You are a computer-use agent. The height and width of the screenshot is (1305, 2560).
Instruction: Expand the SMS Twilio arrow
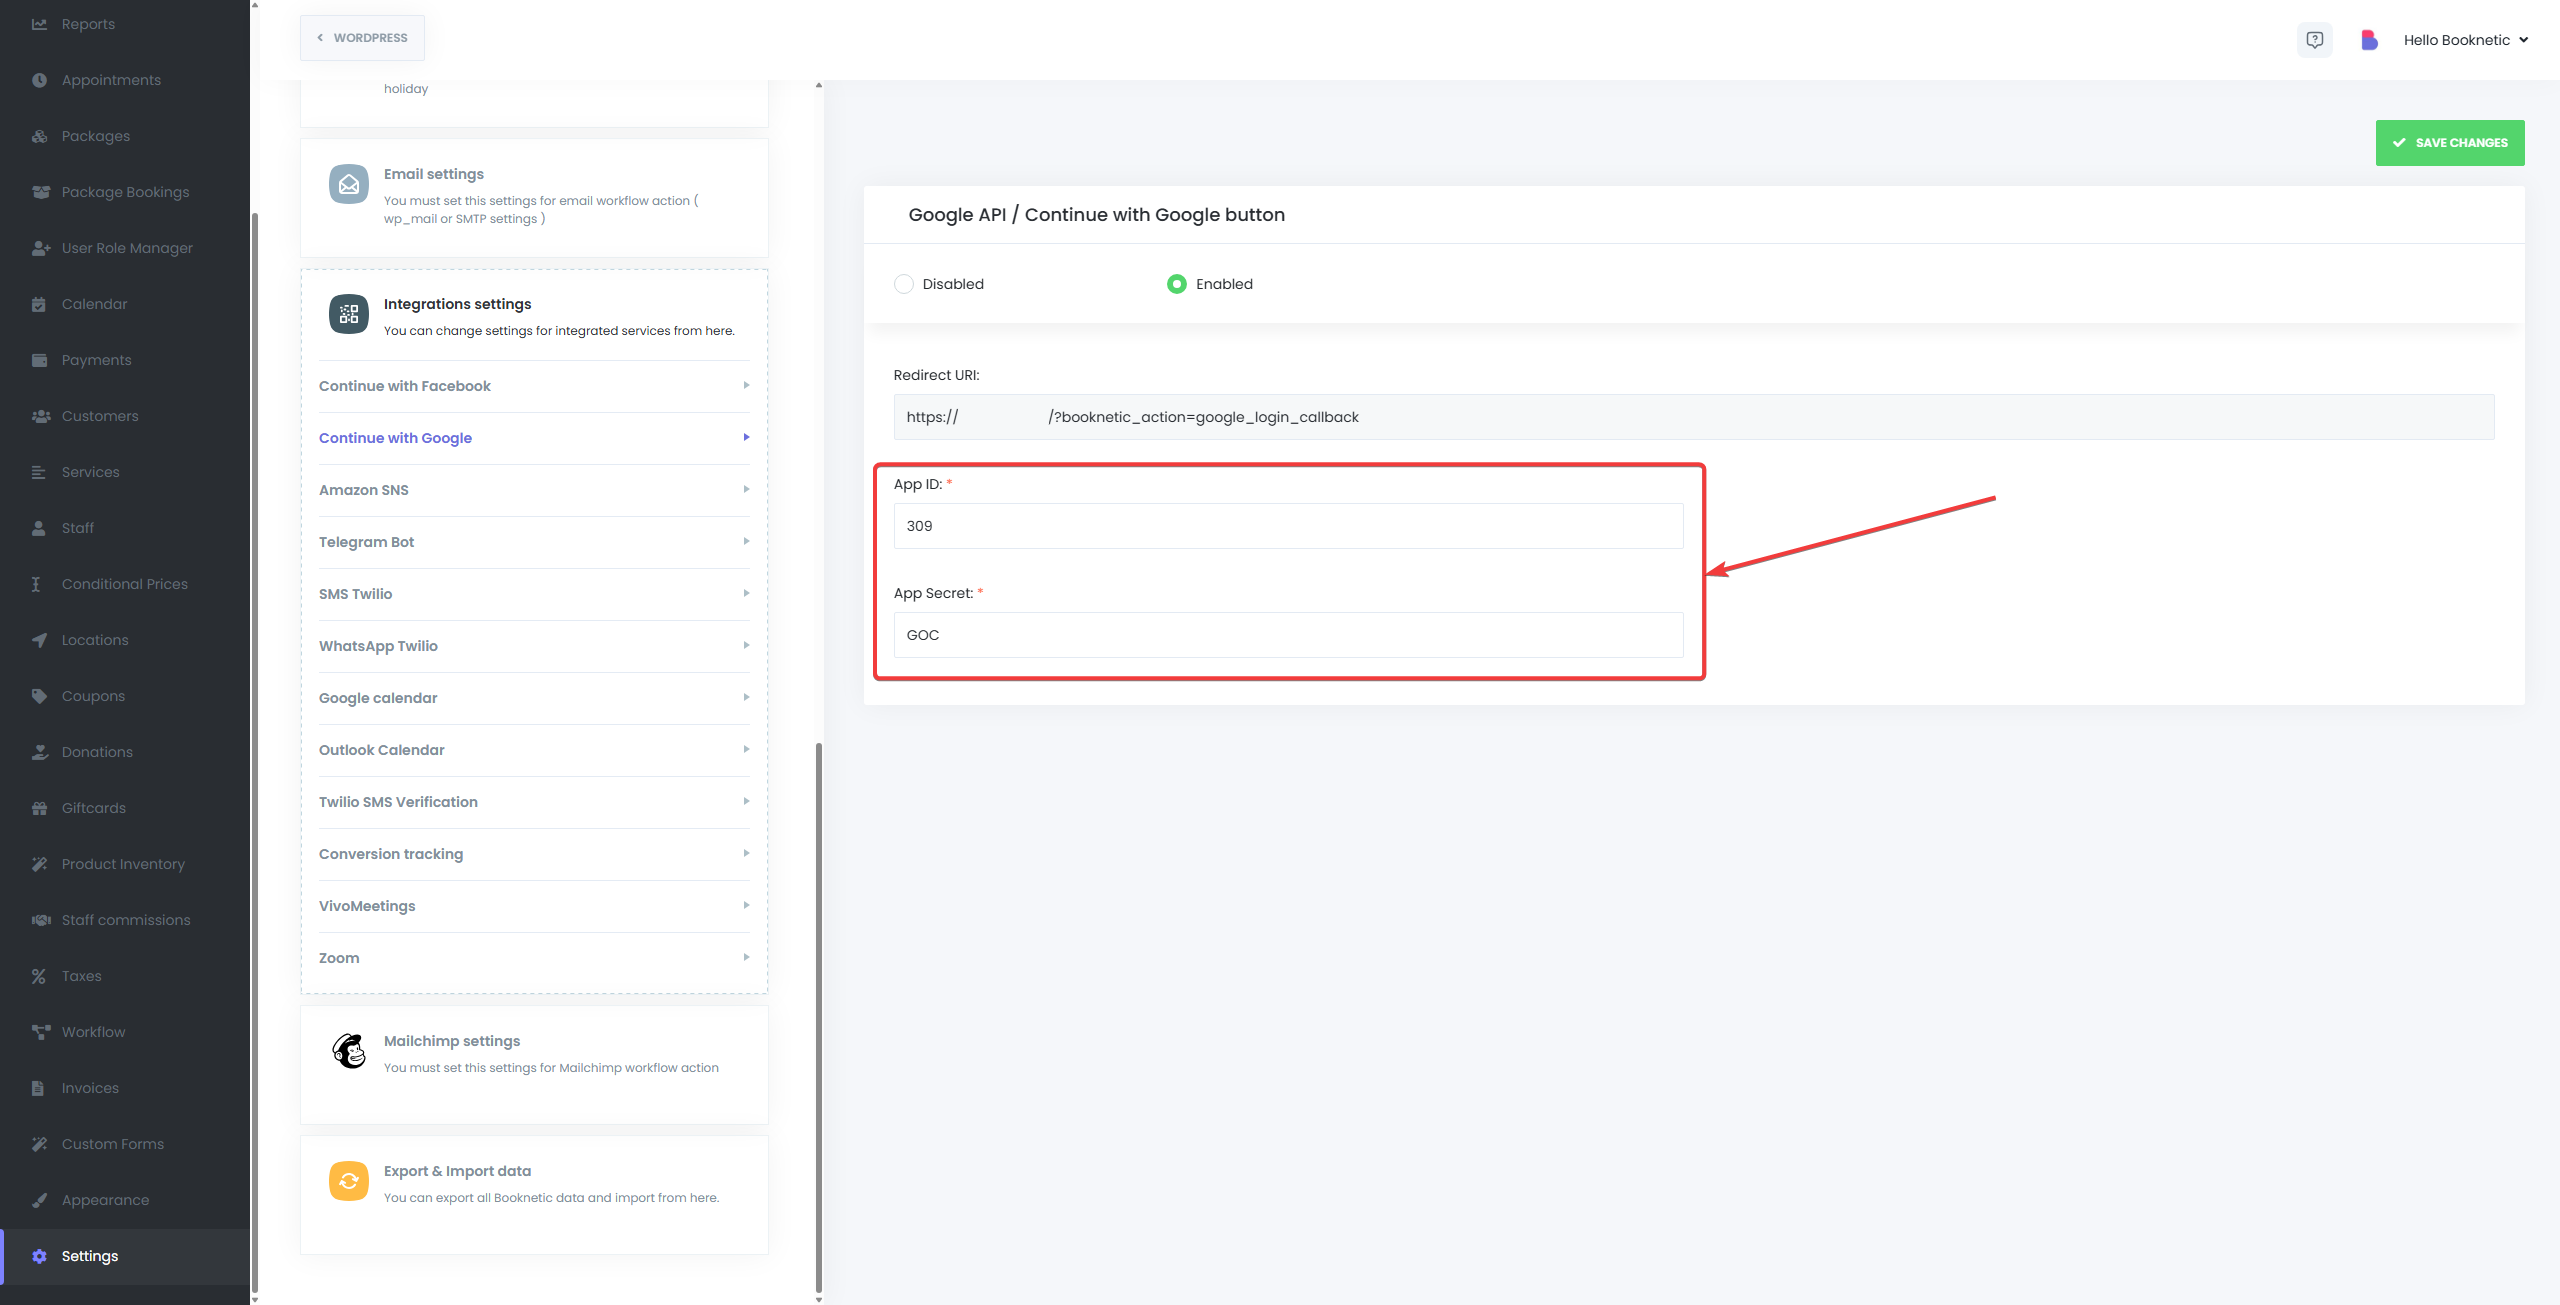[746, 593]
